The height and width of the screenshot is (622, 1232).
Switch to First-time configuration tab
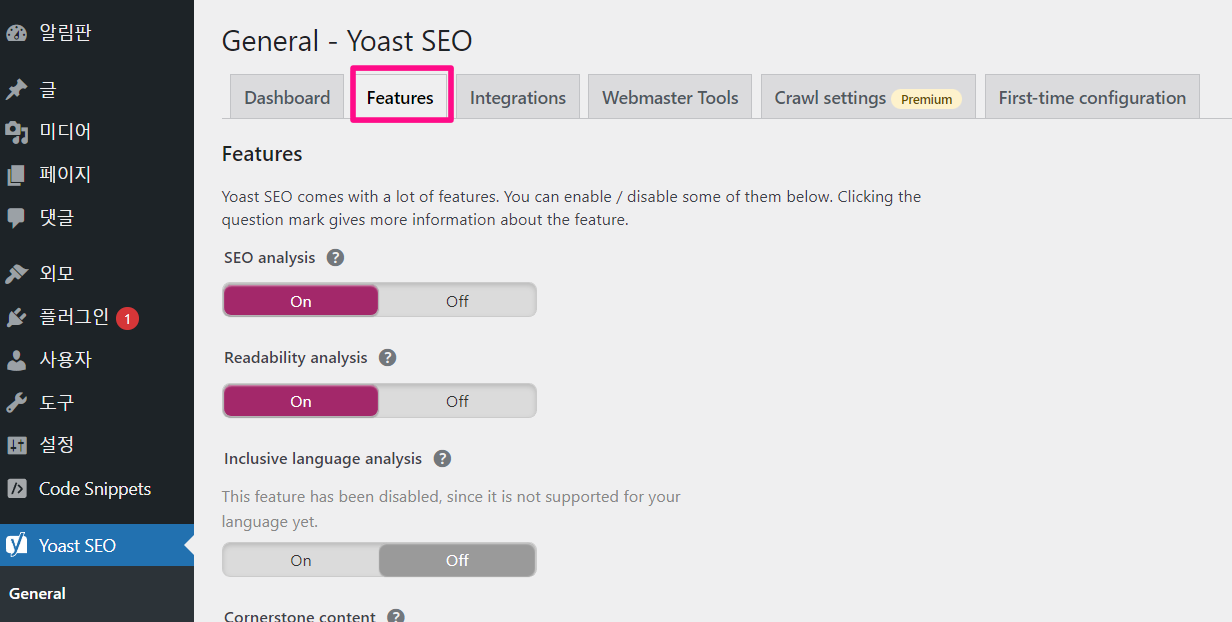point(1092,97)
